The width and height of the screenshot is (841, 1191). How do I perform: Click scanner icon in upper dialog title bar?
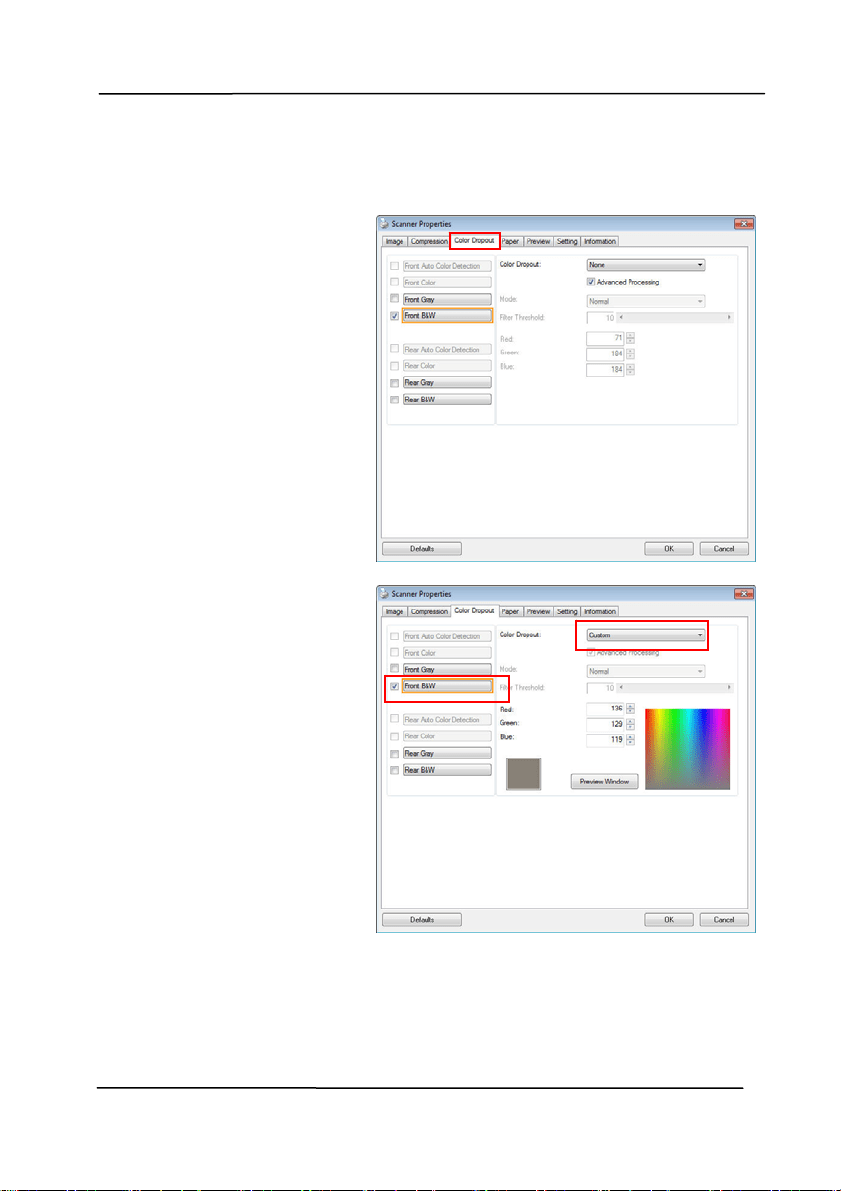click(x=384, y=224)
